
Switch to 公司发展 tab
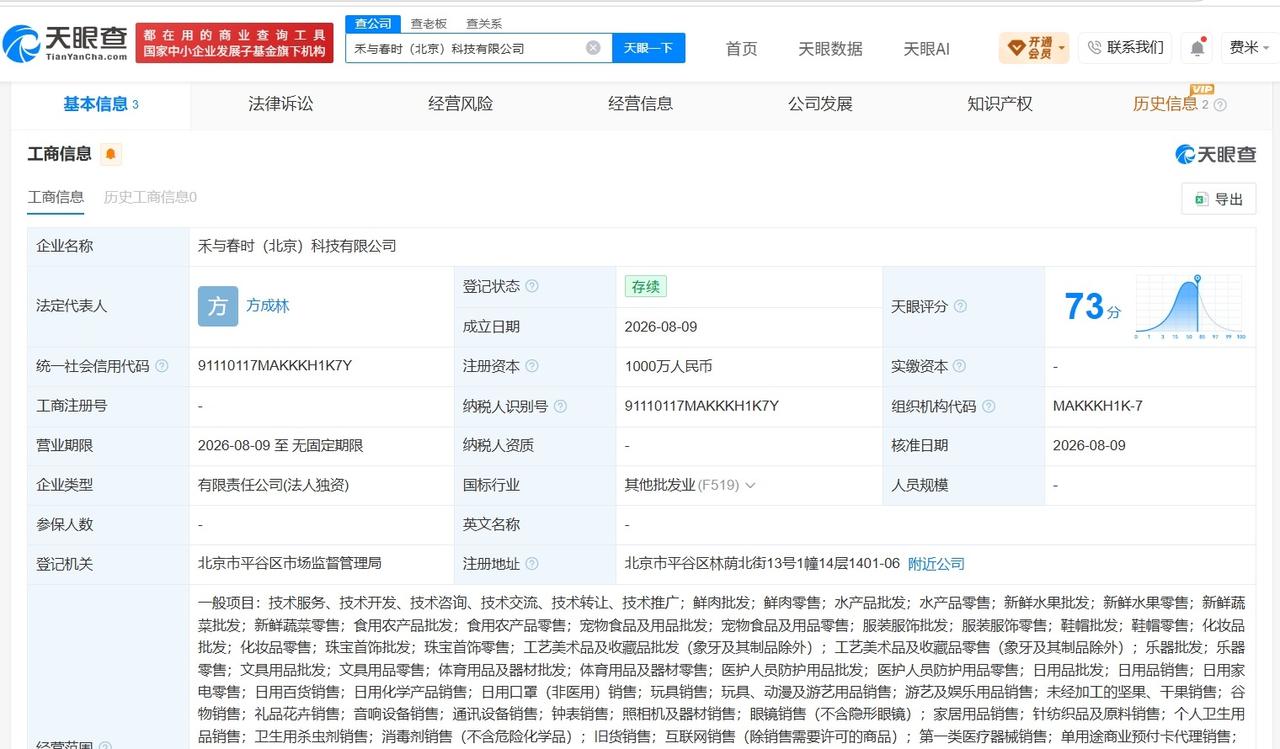(820, 104)
